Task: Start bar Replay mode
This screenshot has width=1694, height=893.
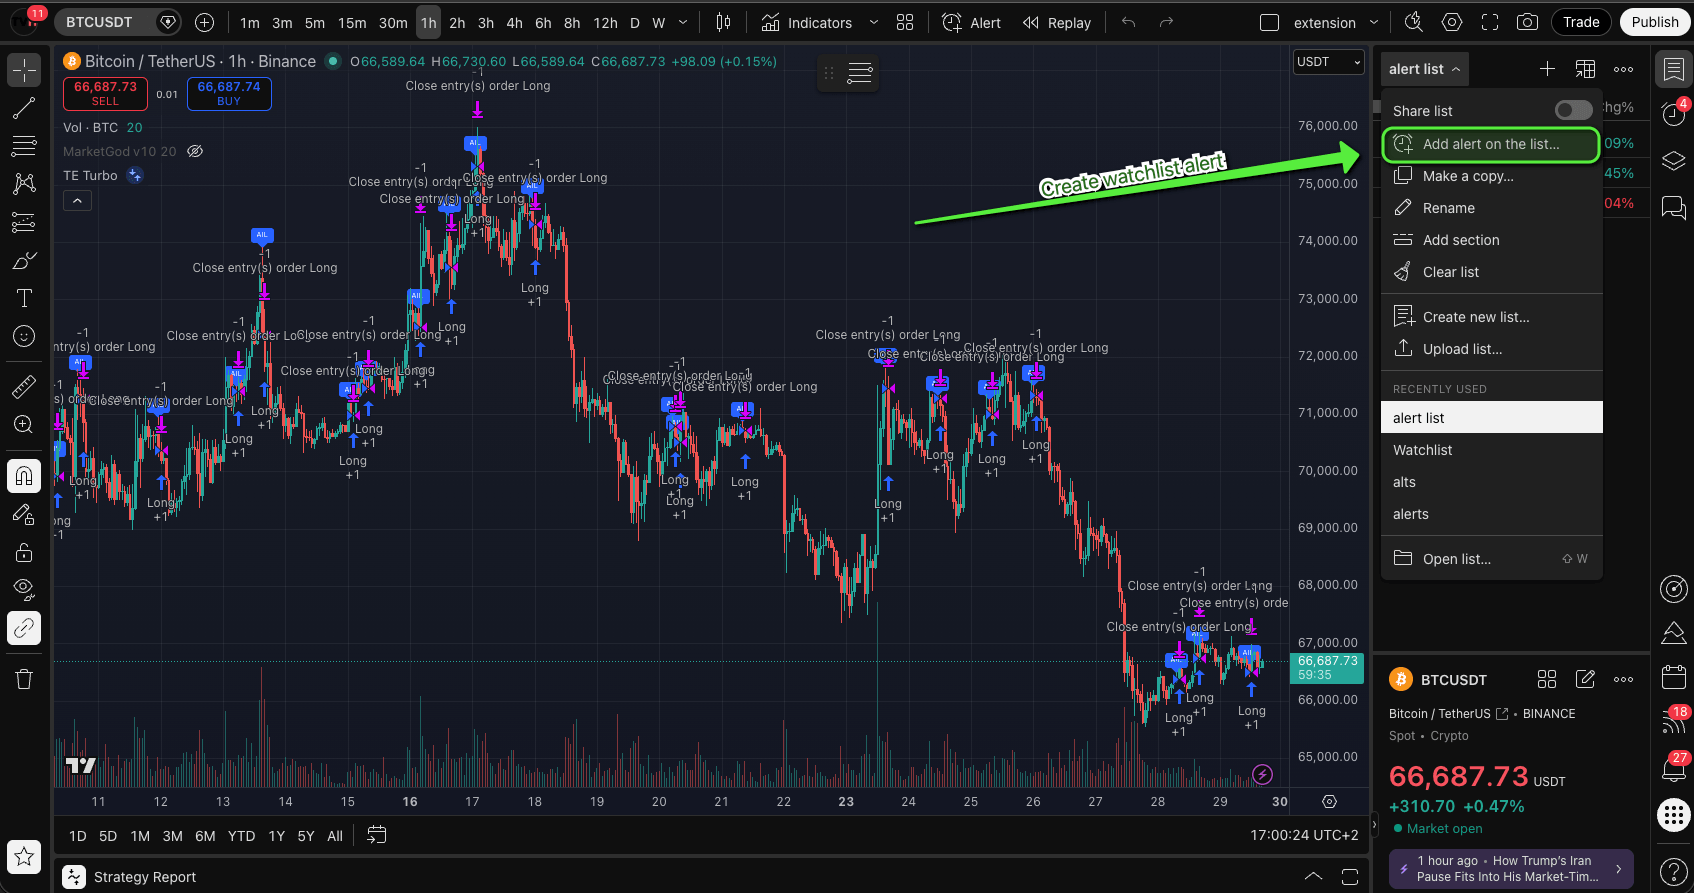Action: click(1057, 22)
